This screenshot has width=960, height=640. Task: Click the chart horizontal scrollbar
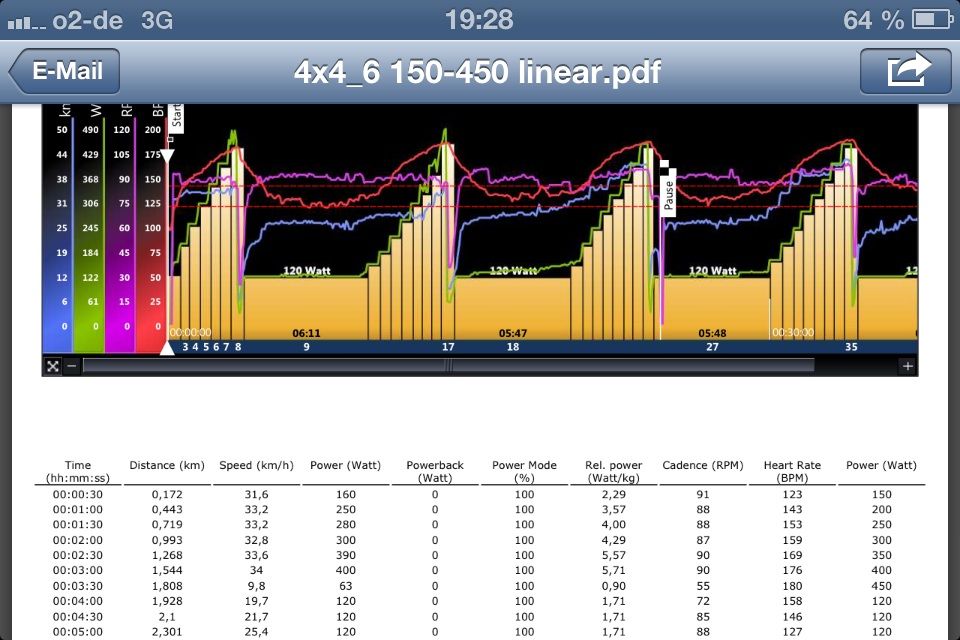pyautogui.click(x=449, y=366)
